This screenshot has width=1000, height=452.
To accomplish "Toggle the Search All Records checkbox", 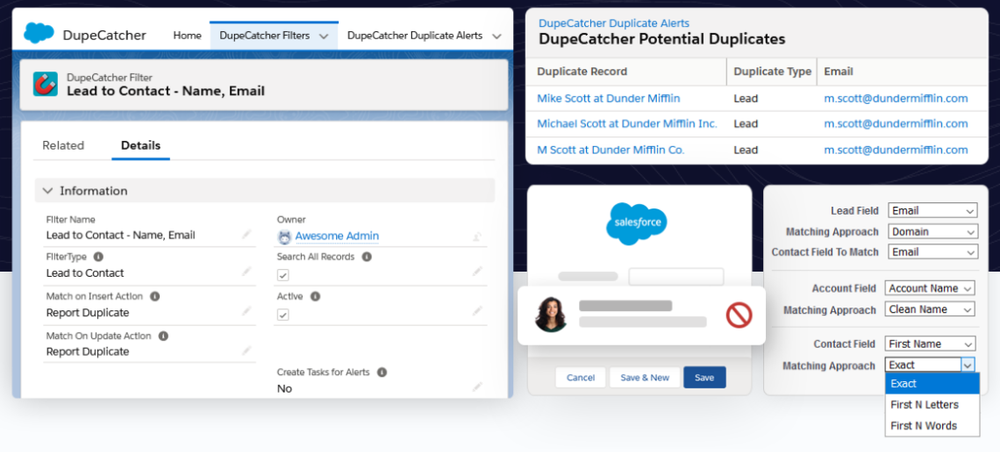I will tap(283, 275).
